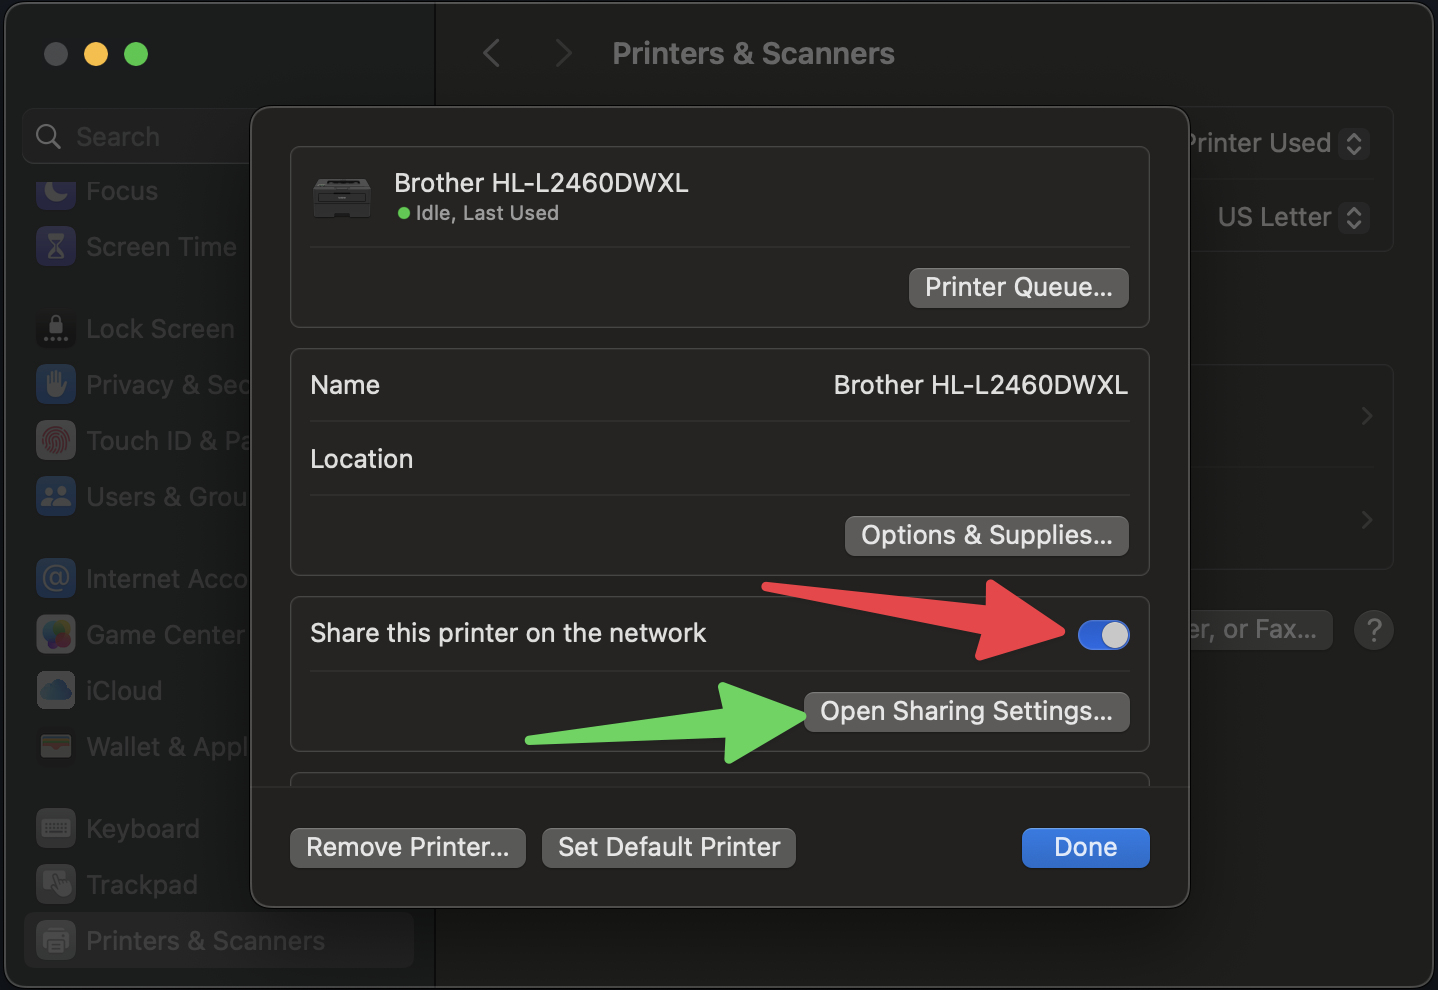Image resolution: width=1438 pixels, height=990 pixels.
Task: Click the 'Name' label text
Action: pos(345,385)
